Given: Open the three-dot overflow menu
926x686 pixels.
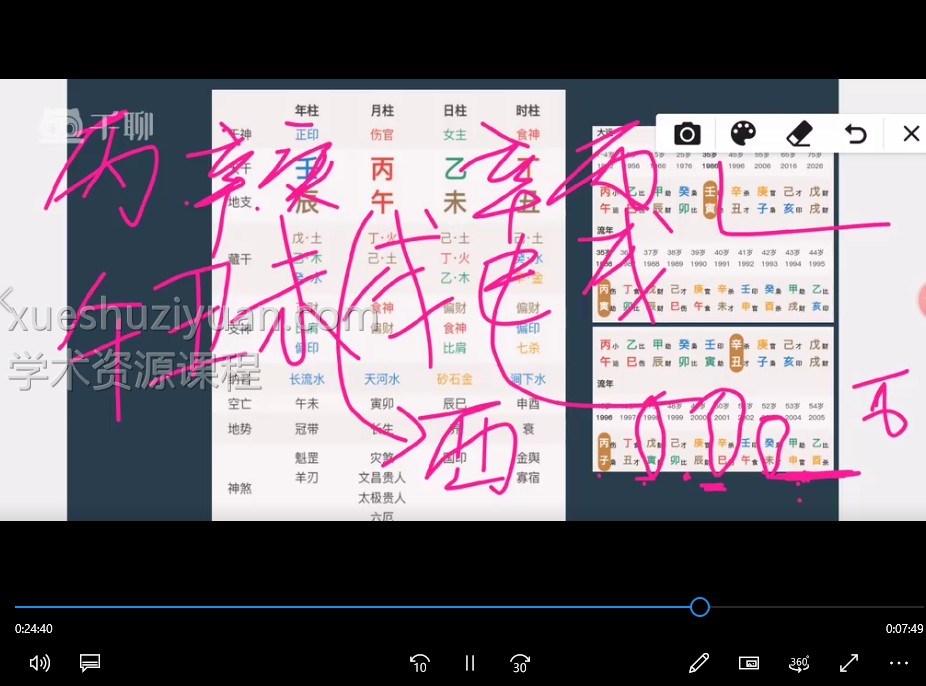Looking at the screenshot, I should click(x=898, y=663).
